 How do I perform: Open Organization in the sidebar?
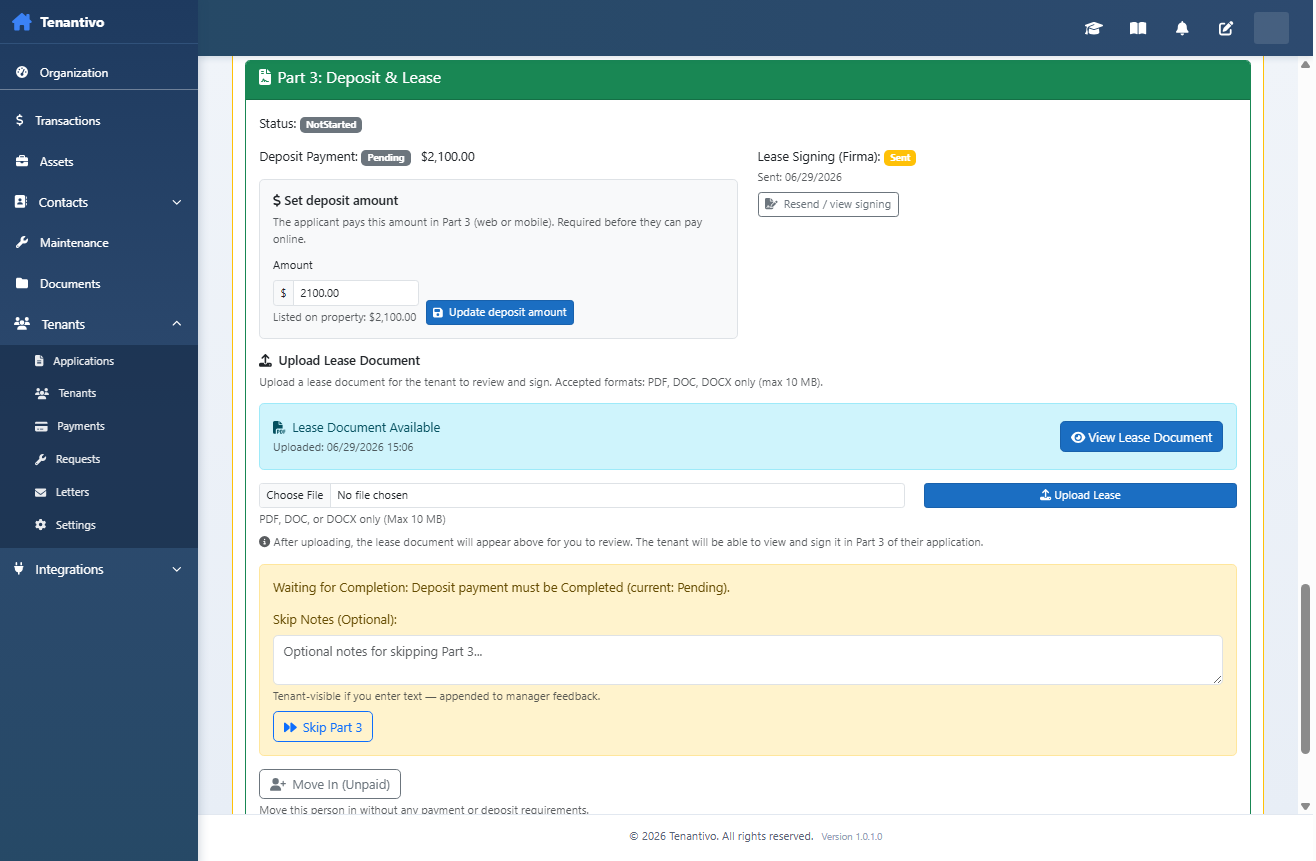point(99,73)
